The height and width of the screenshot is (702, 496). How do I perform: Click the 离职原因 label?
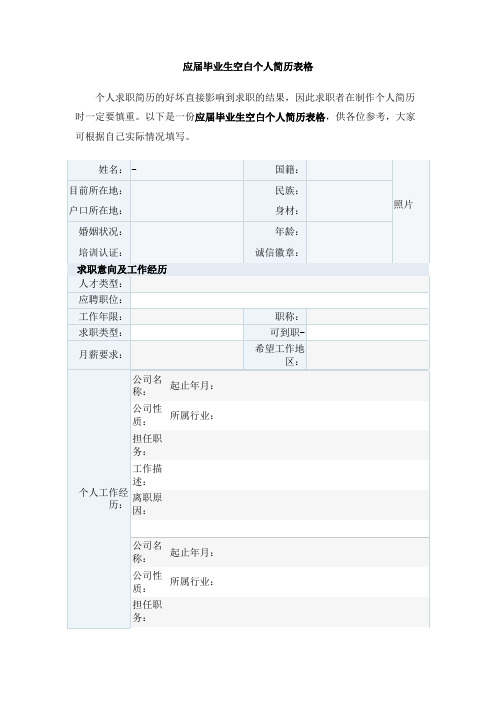[147, 504]
